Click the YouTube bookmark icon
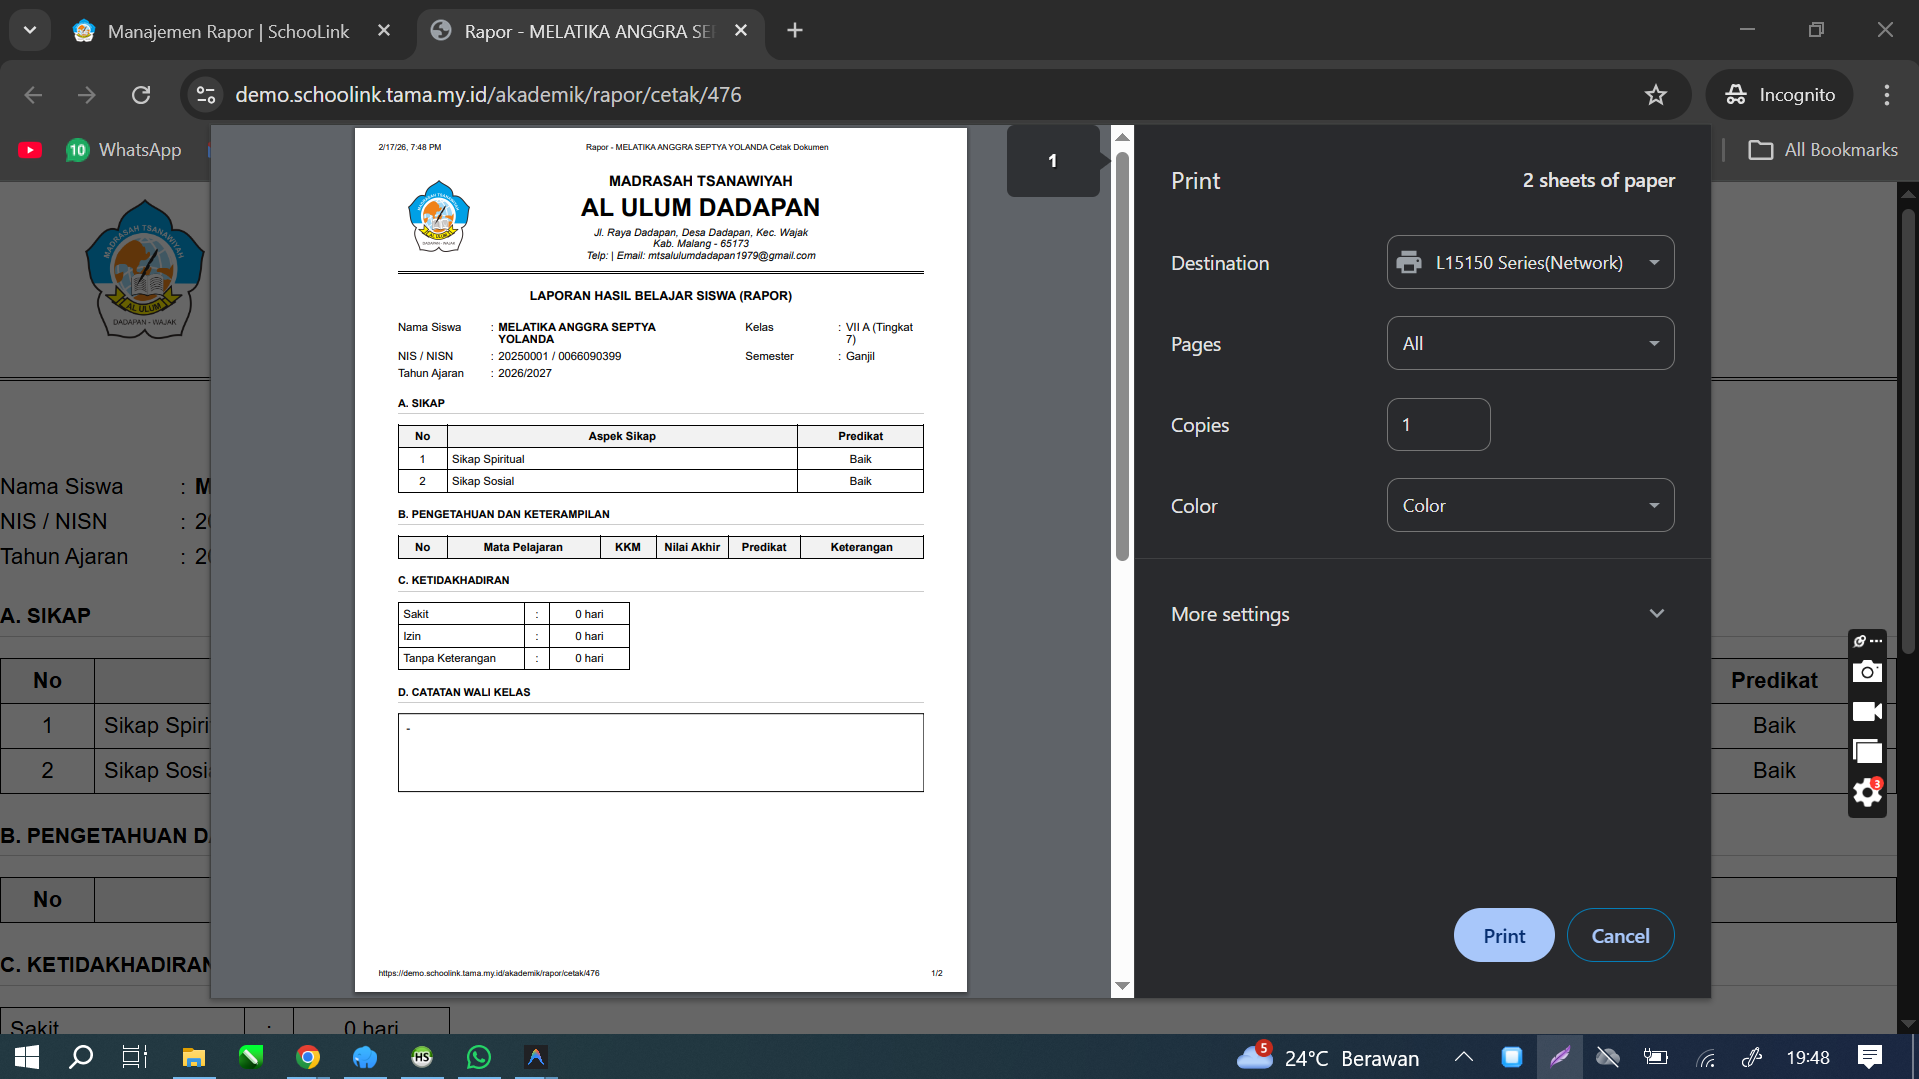The image size is (1919, 1079). (30, 150)
